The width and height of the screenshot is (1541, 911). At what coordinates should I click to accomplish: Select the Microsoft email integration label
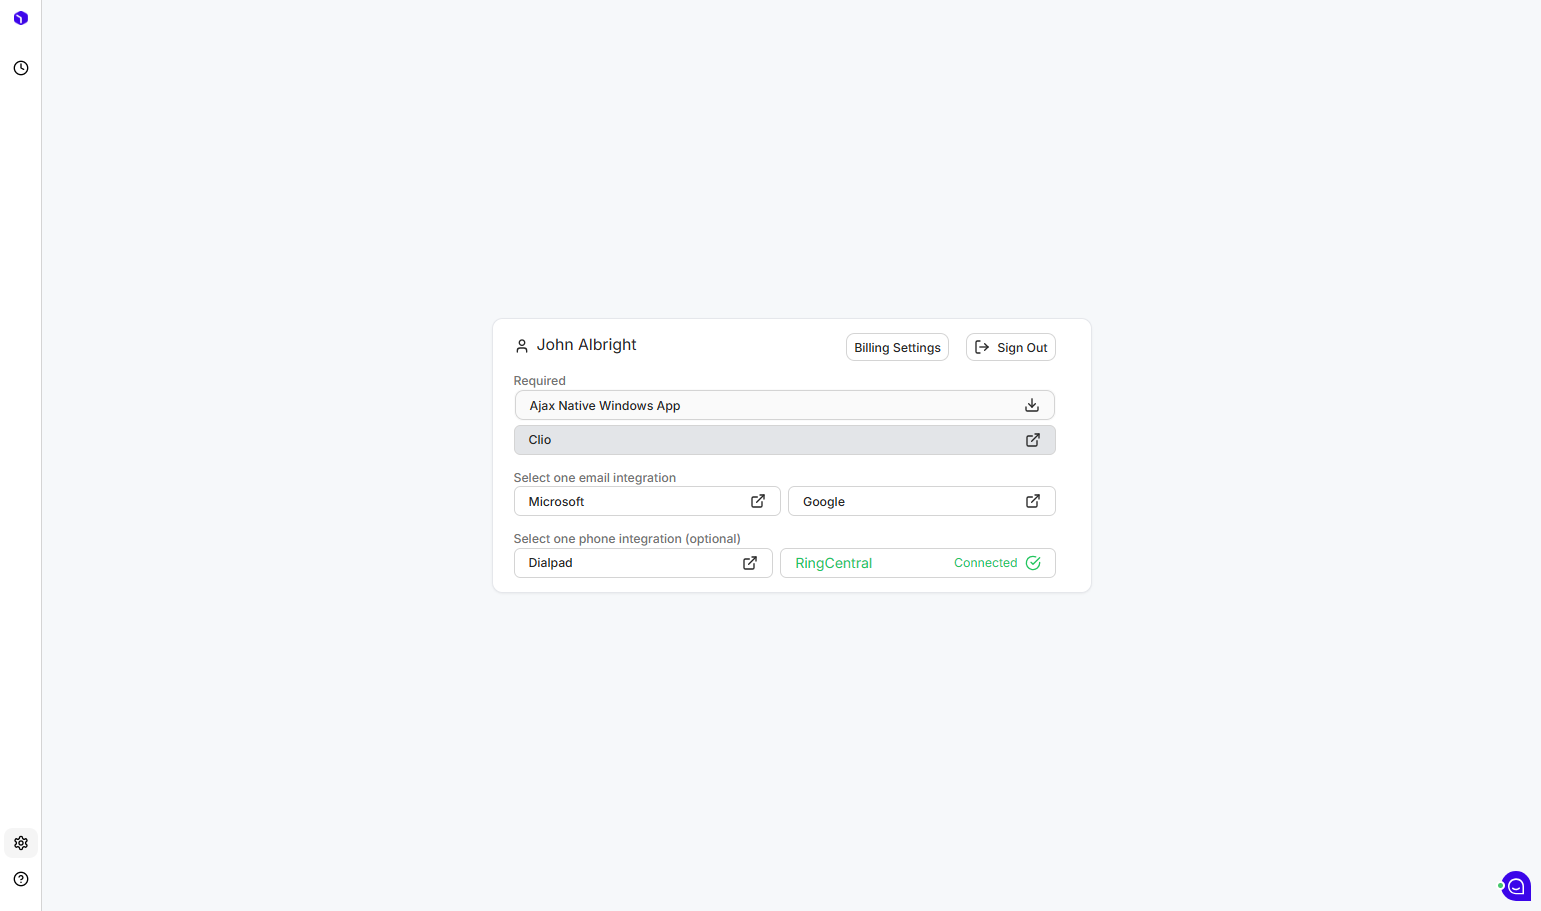(x=556, y=502)
